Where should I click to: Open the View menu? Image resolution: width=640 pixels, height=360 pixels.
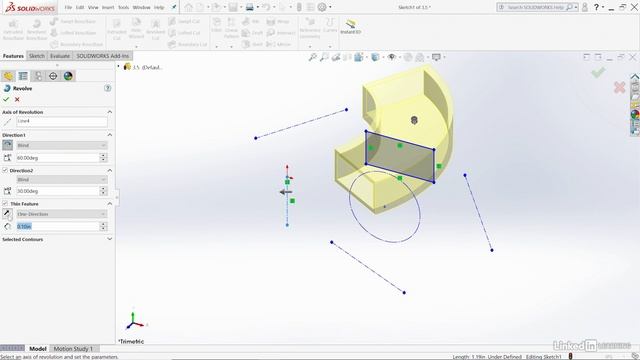[x=93, y=7]
